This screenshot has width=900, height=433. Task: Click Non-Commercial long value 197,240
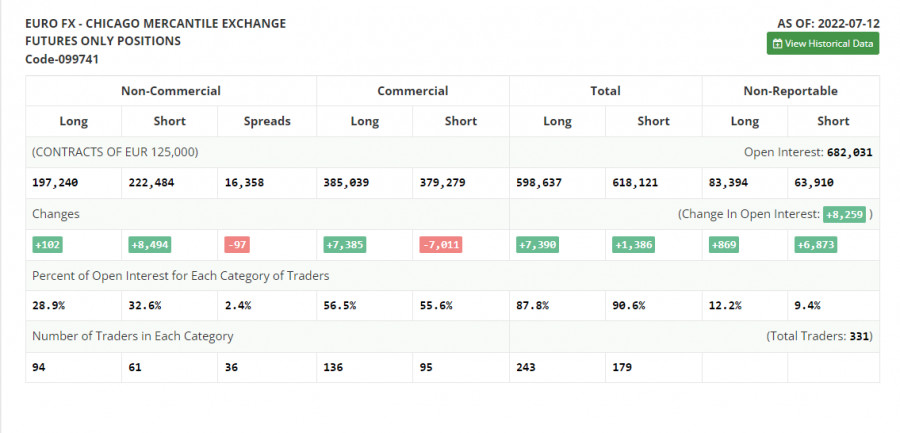pos(55,183)
